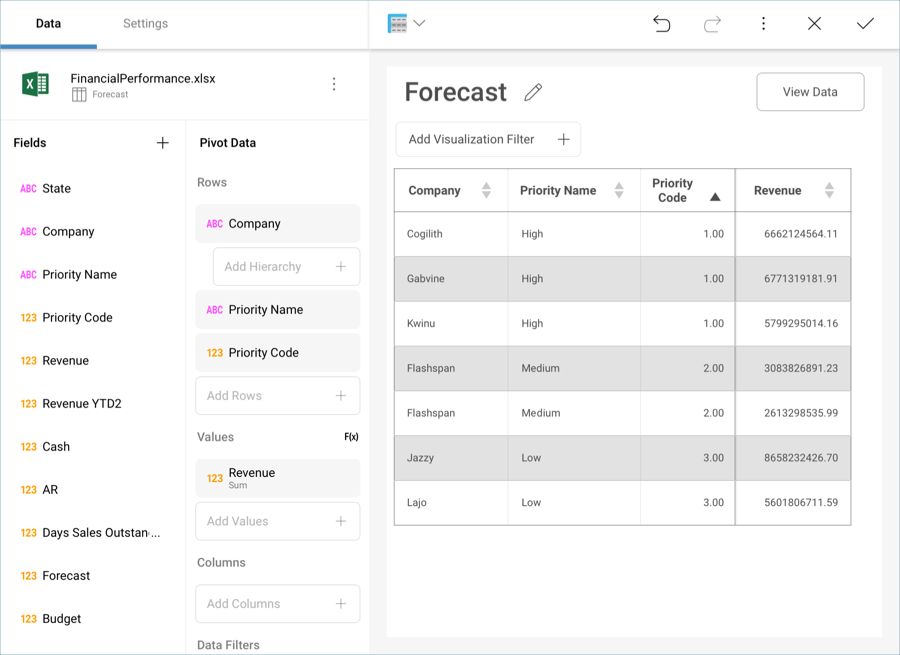This screenshot has height=655, width=900.
Task: Select the Data tab
Action: click(48, 24)
